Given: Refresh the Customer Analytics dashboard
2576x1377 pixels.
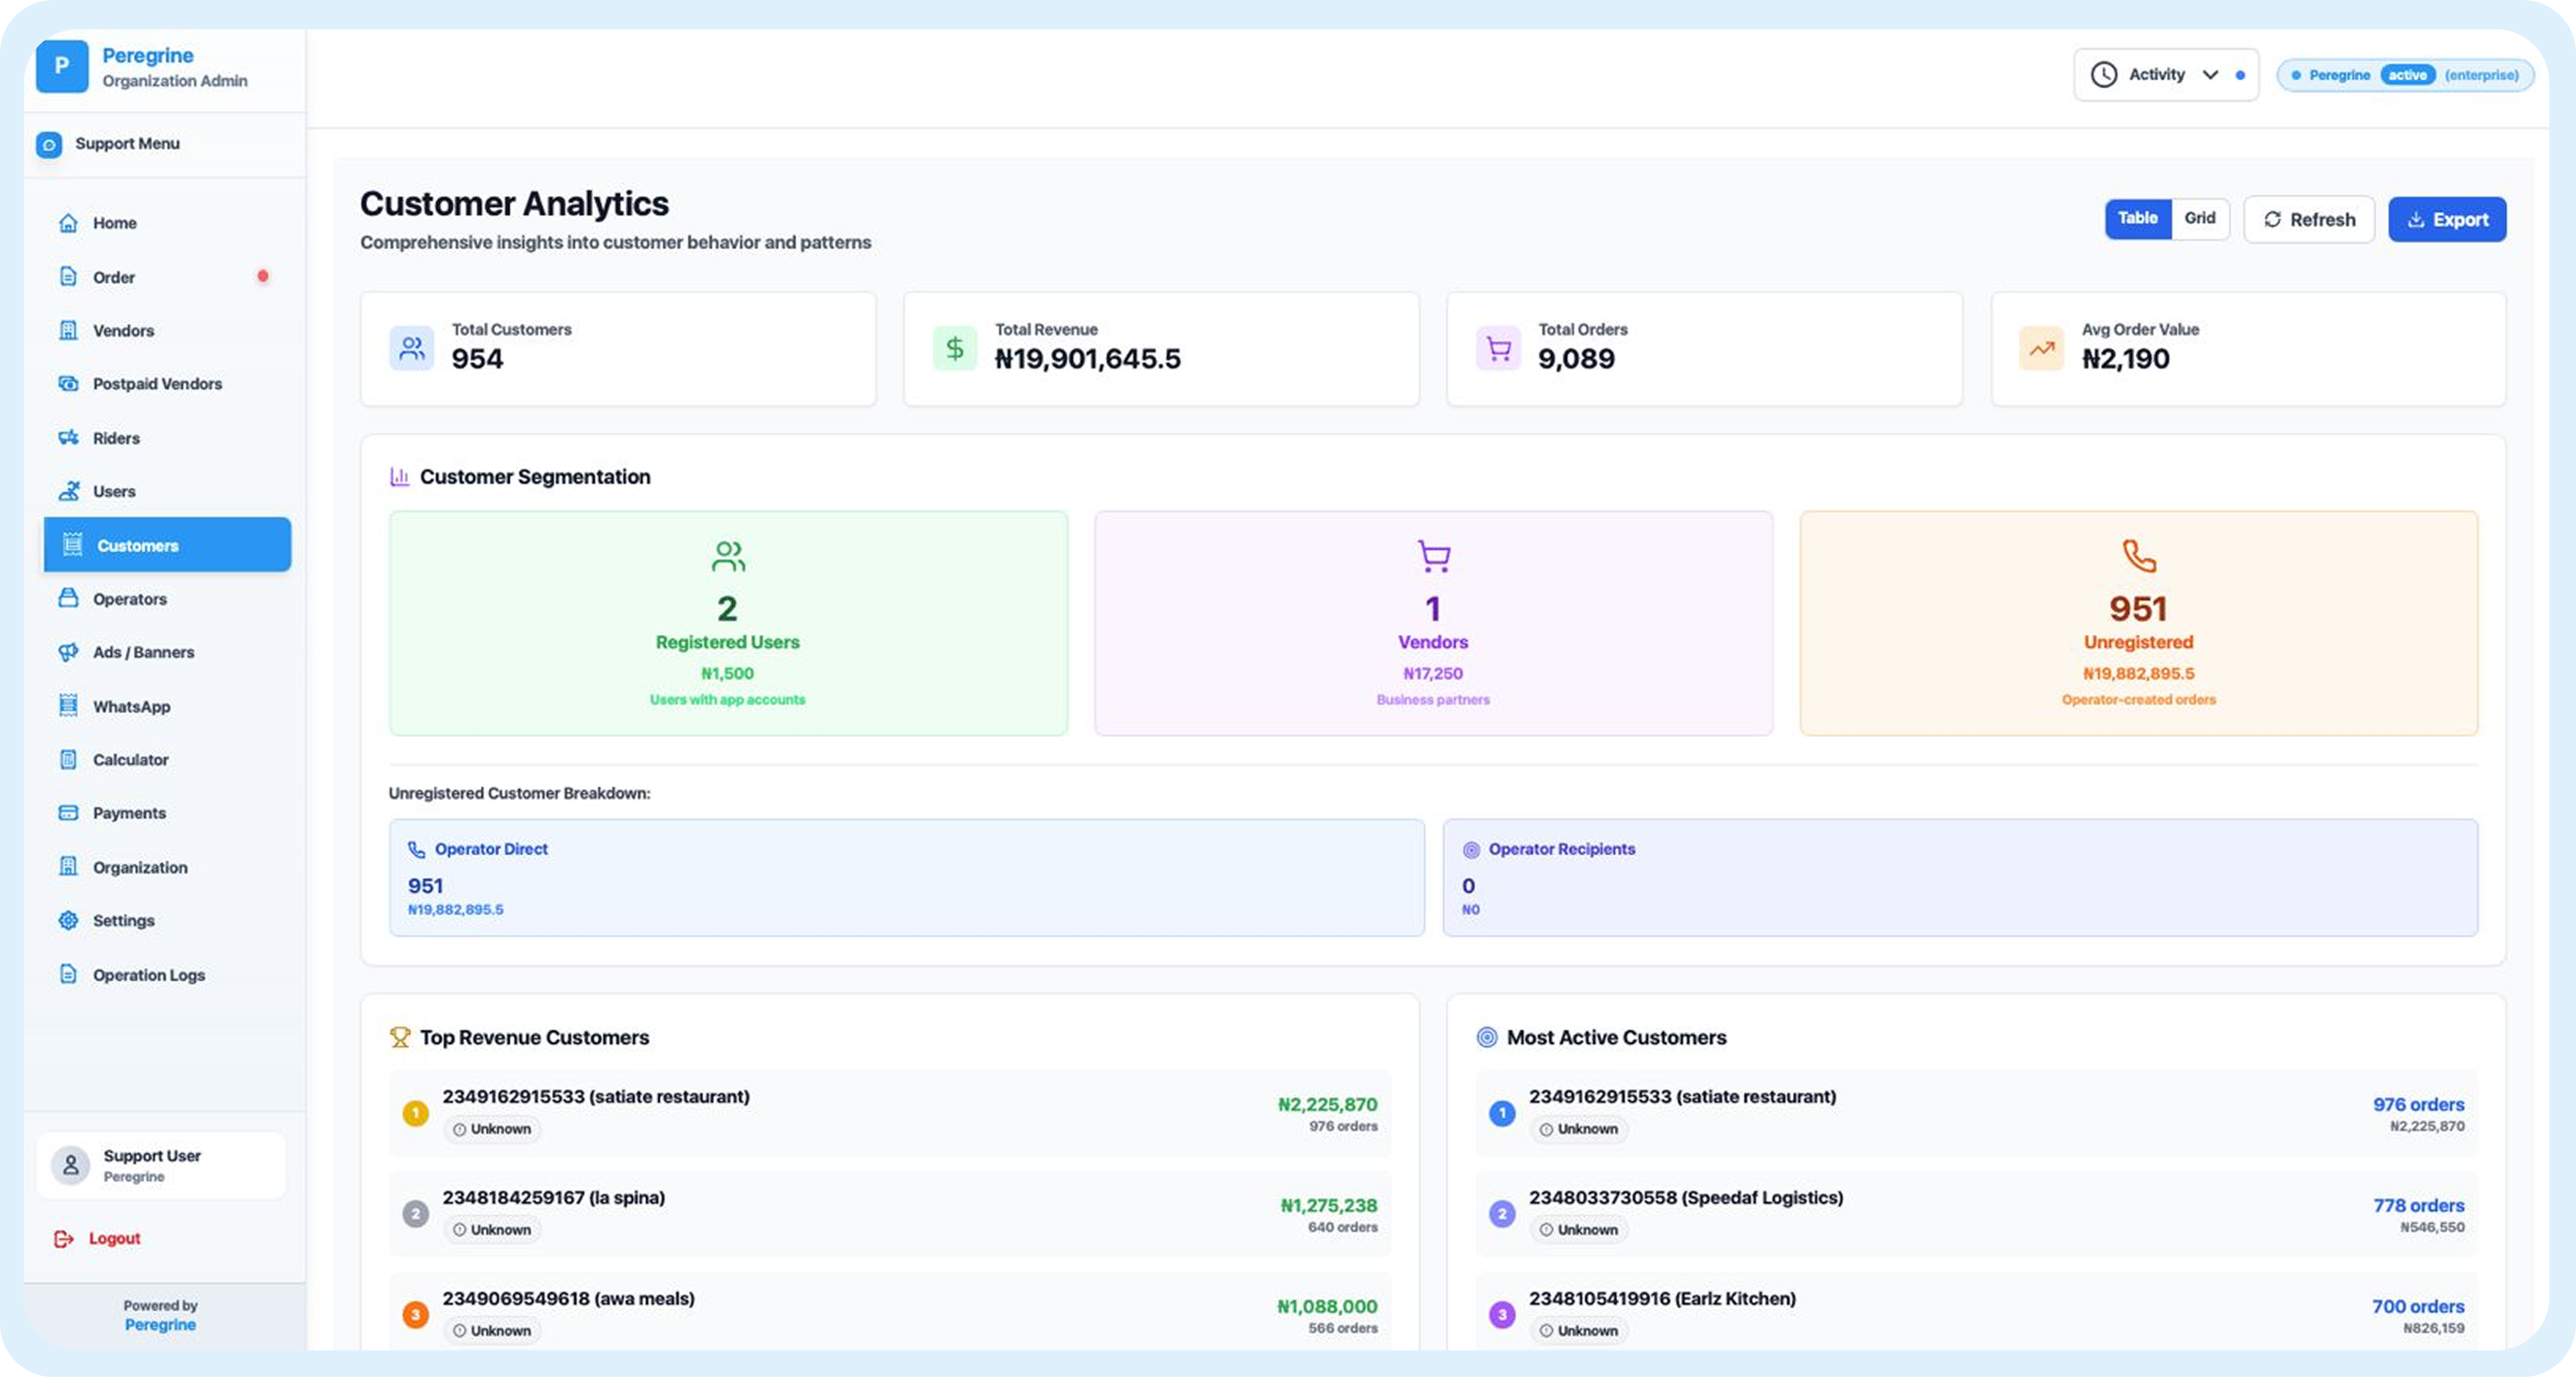Looking at the screenshot, I should tap(2309, 219).
